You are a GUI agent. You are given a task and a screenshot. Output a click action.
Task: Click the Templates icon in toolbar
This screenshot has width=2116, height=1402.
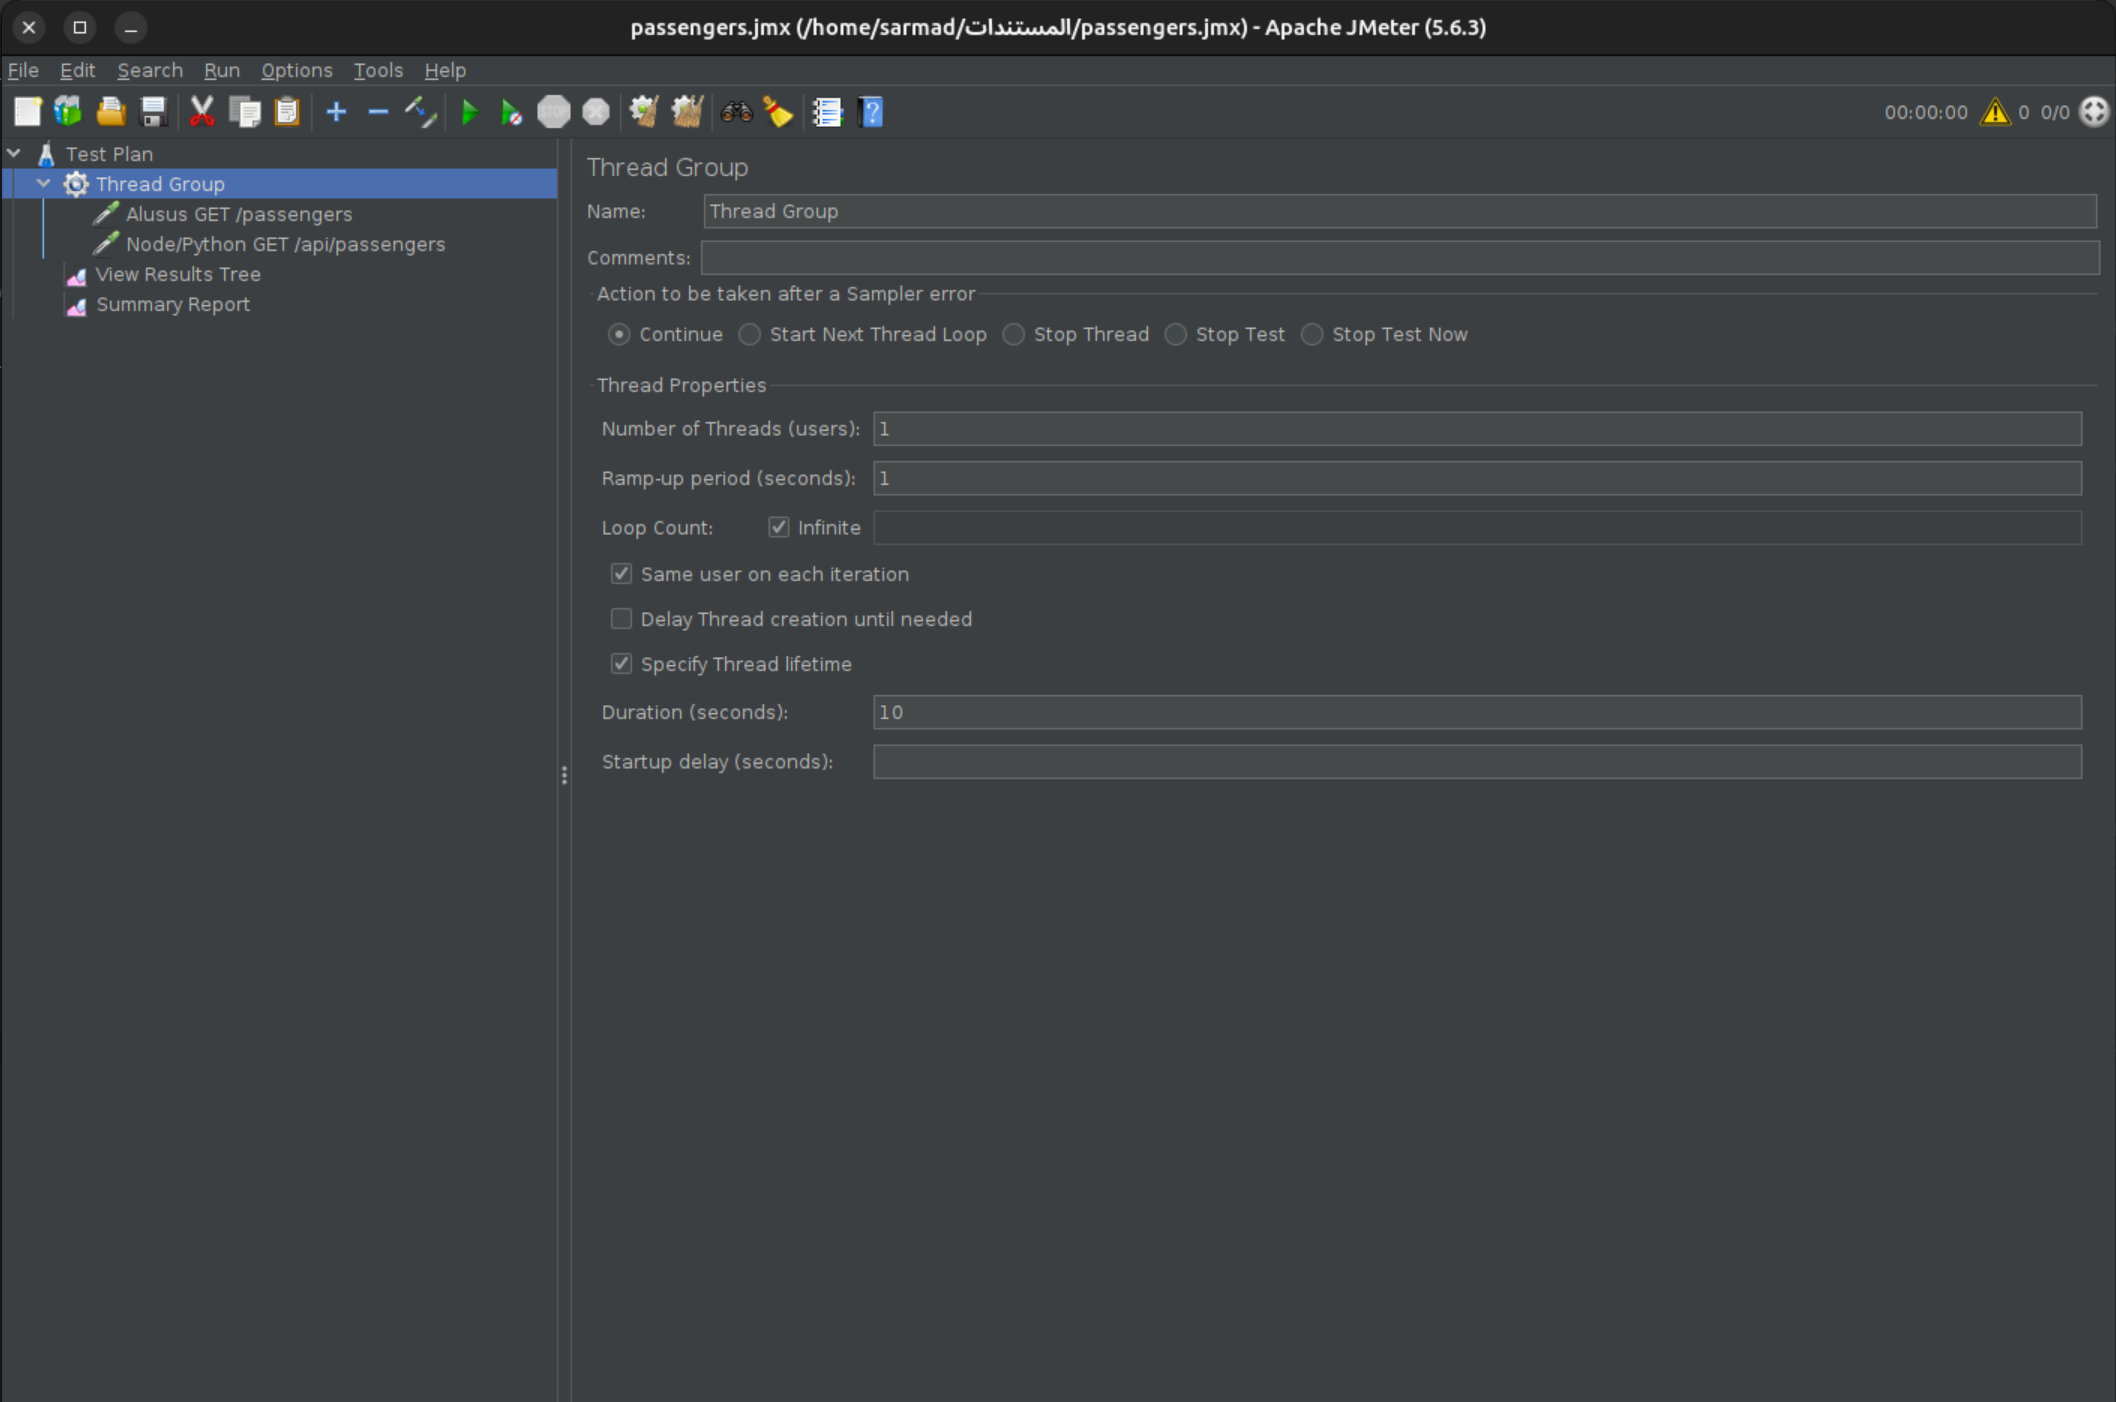click(x=68, y=112)
